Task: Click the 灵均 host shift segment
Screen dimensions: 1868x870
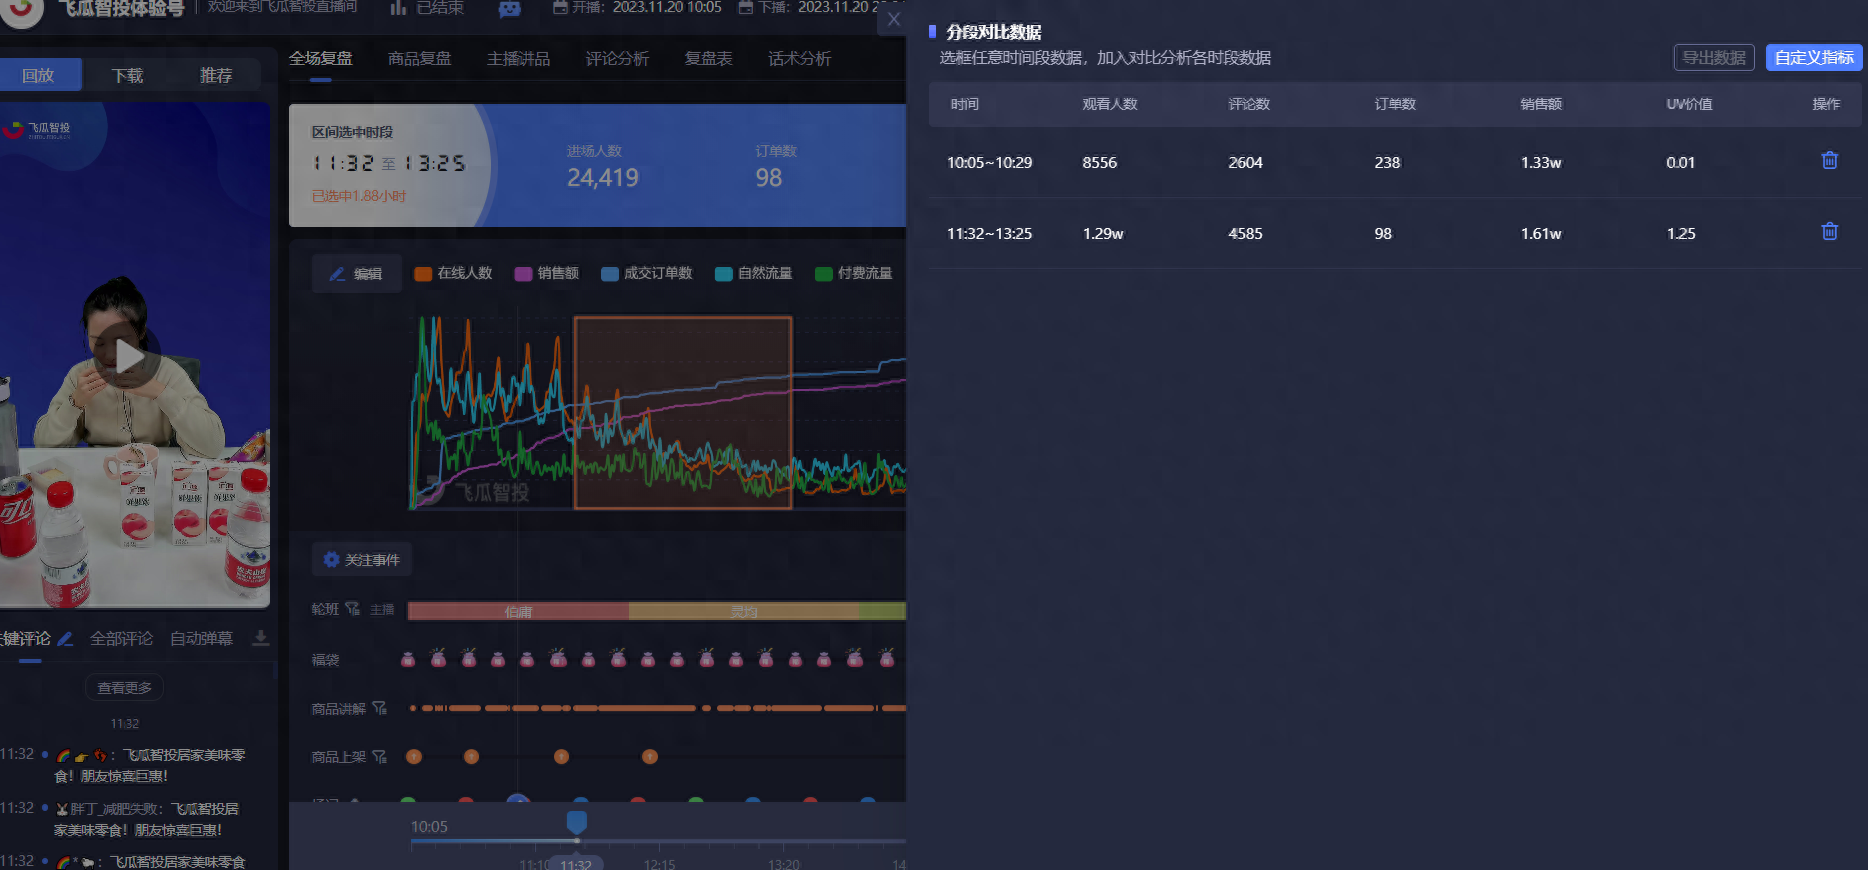Action: point(744,611)
